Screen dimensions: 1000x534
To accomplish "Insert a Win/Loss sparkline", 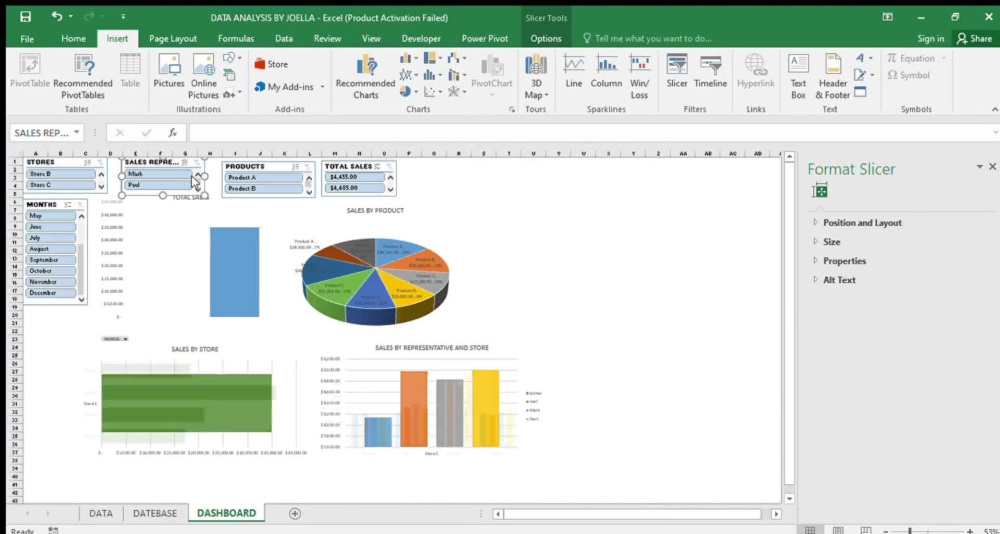I will click(639, 77).
